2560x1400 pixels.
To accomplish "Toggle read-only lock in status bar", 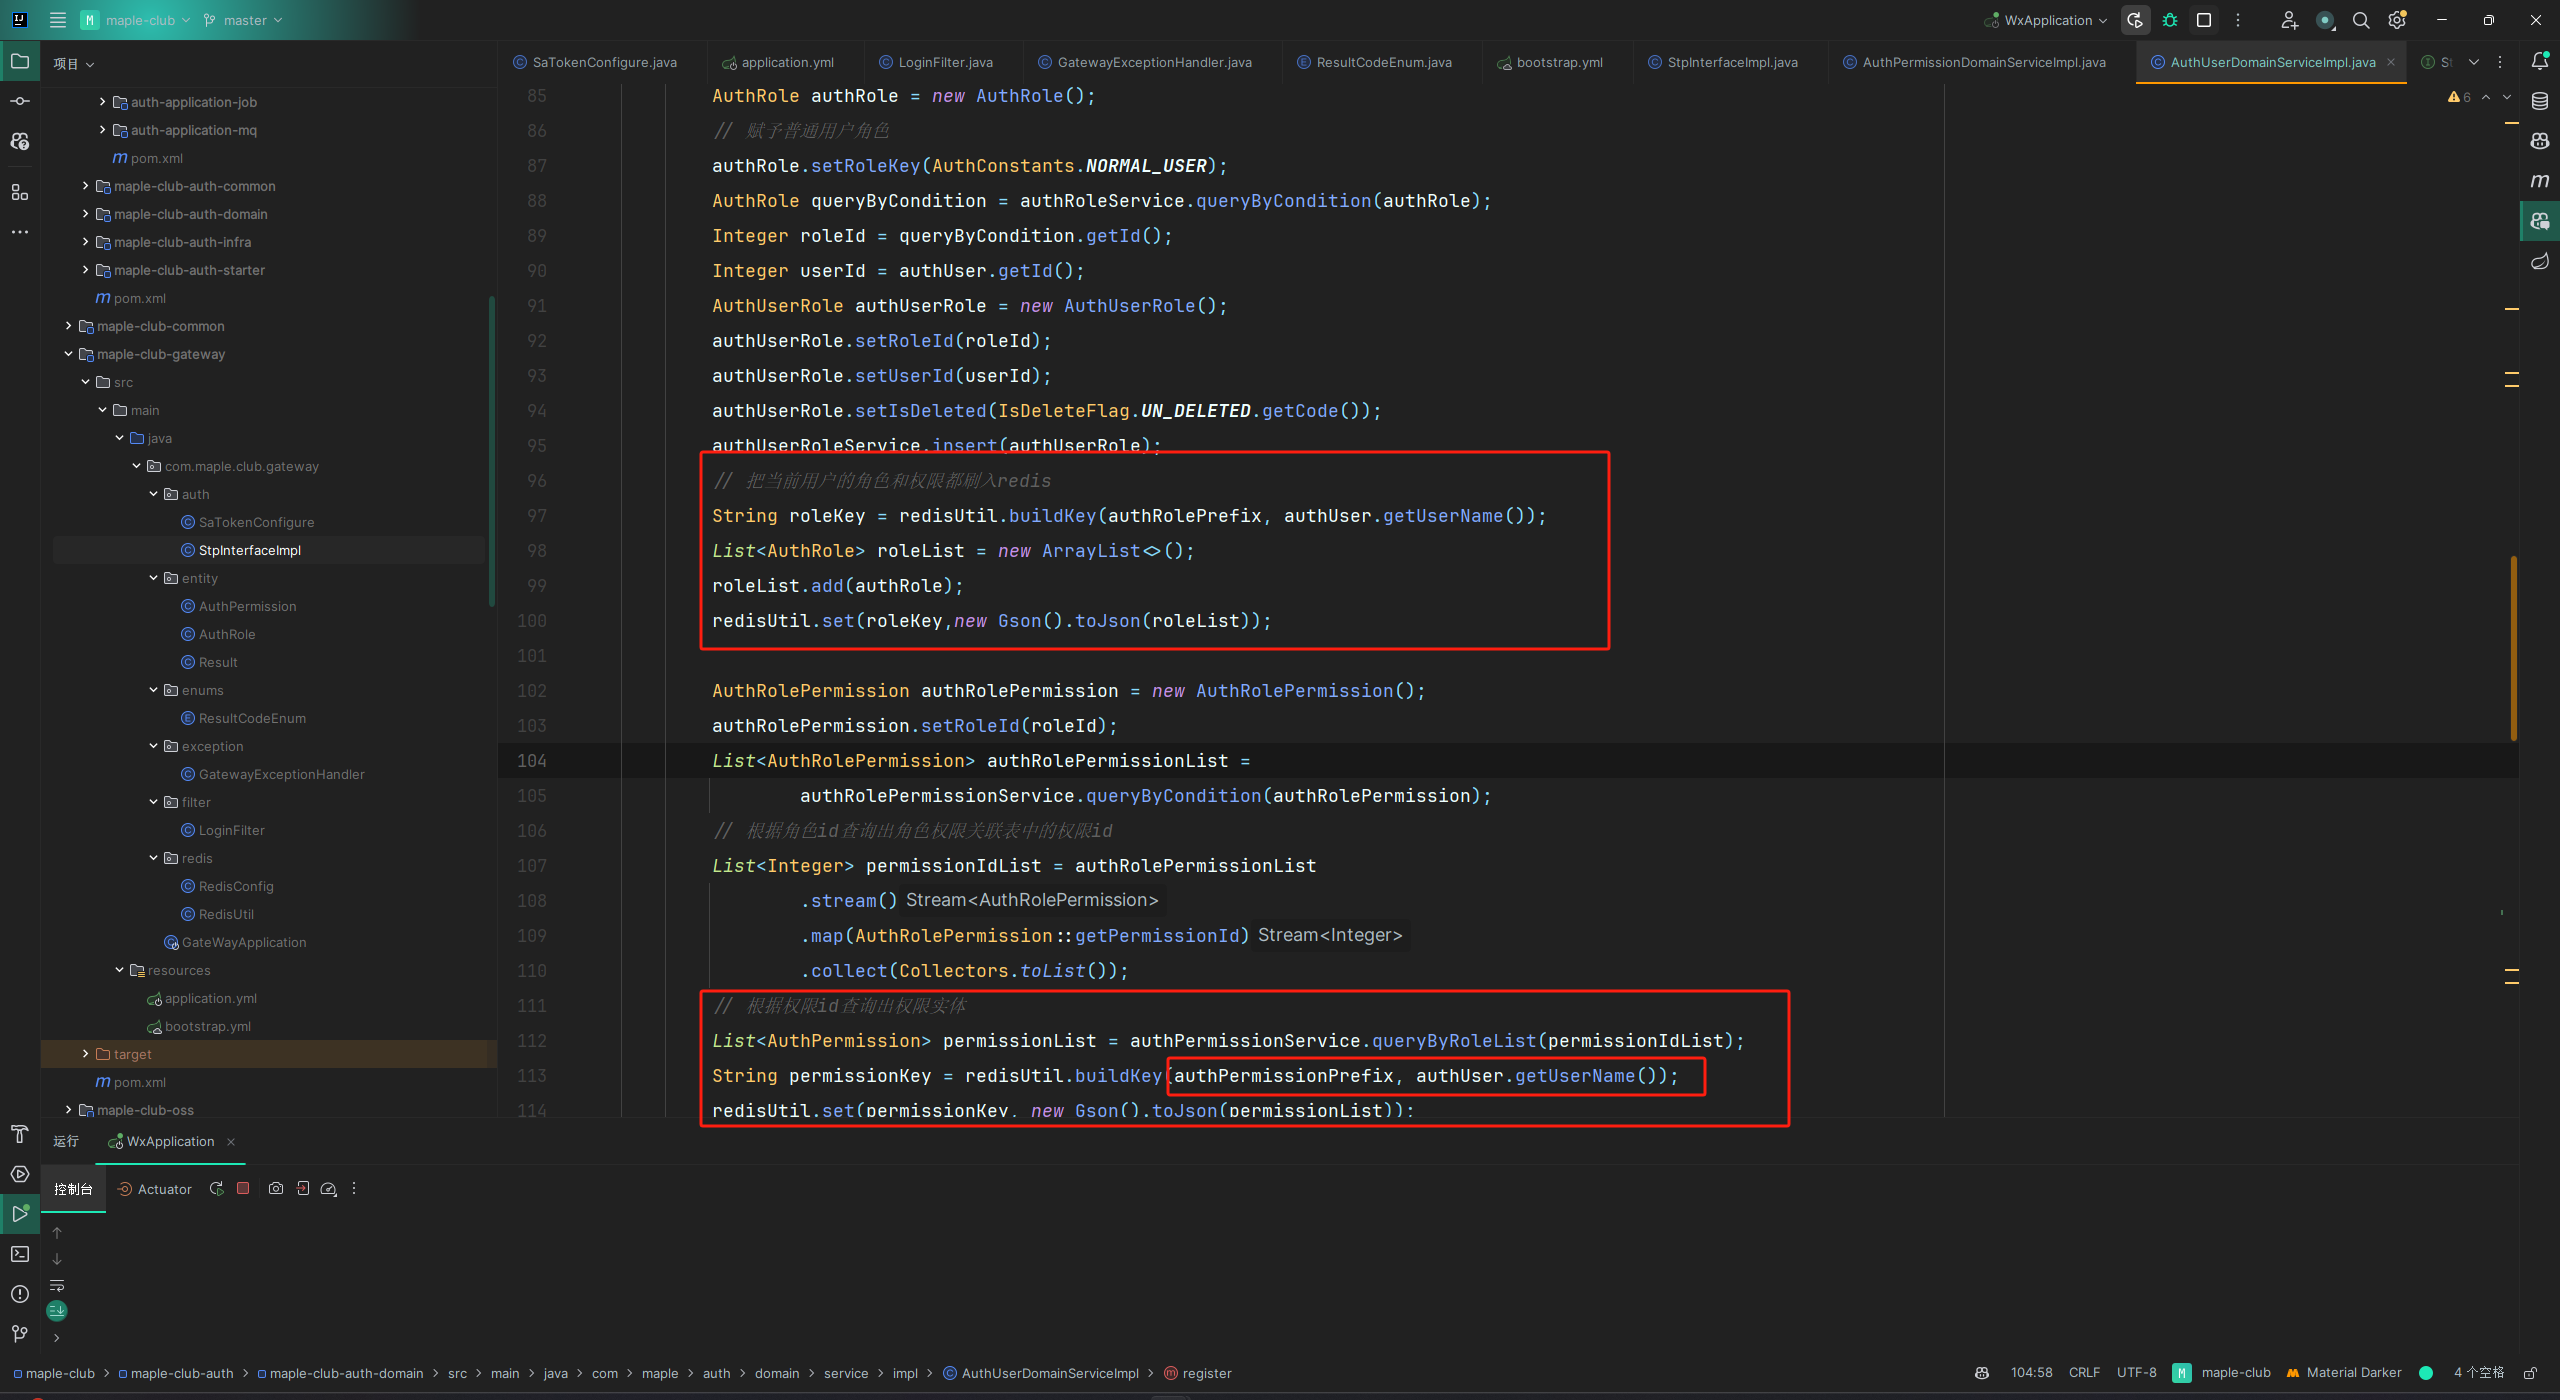I will coord(2531,1373).
